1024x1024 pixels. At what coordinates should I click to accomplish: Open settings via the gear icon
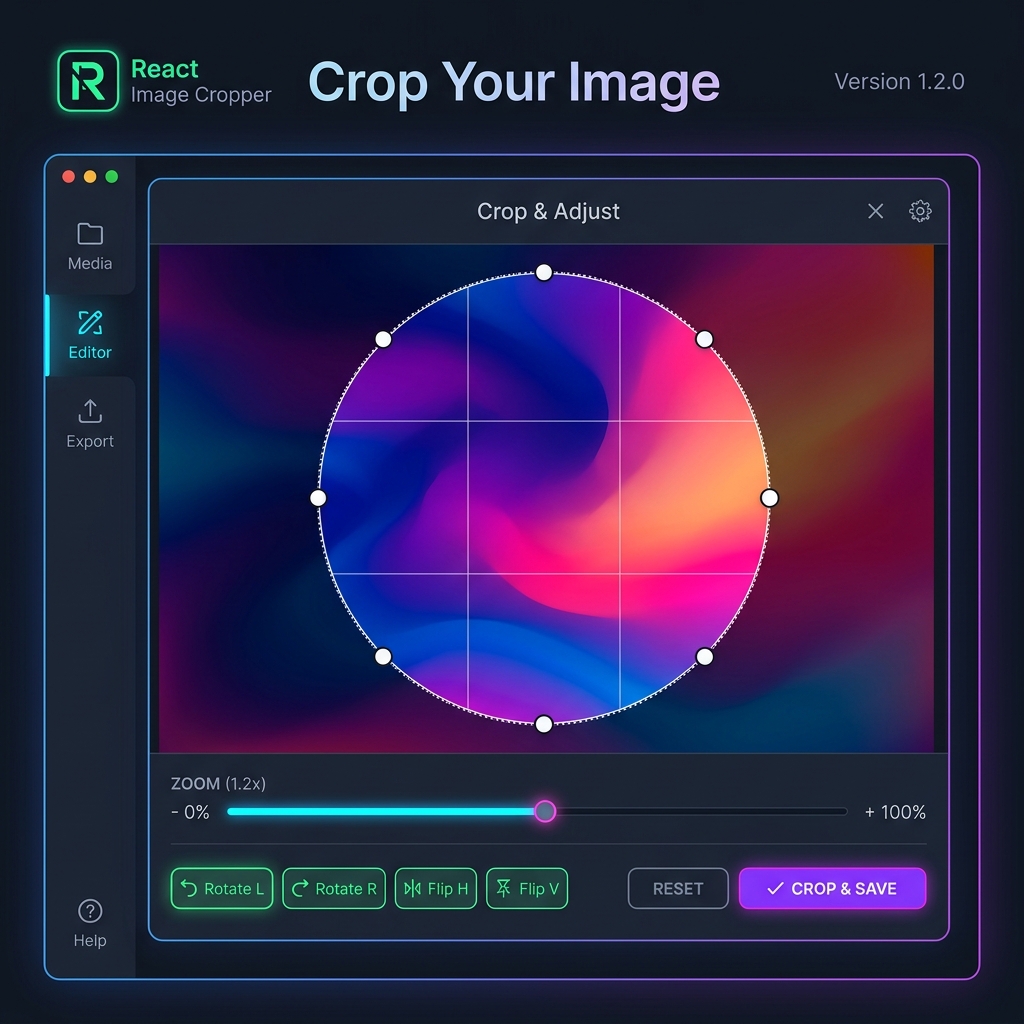(x=920, y=211)
